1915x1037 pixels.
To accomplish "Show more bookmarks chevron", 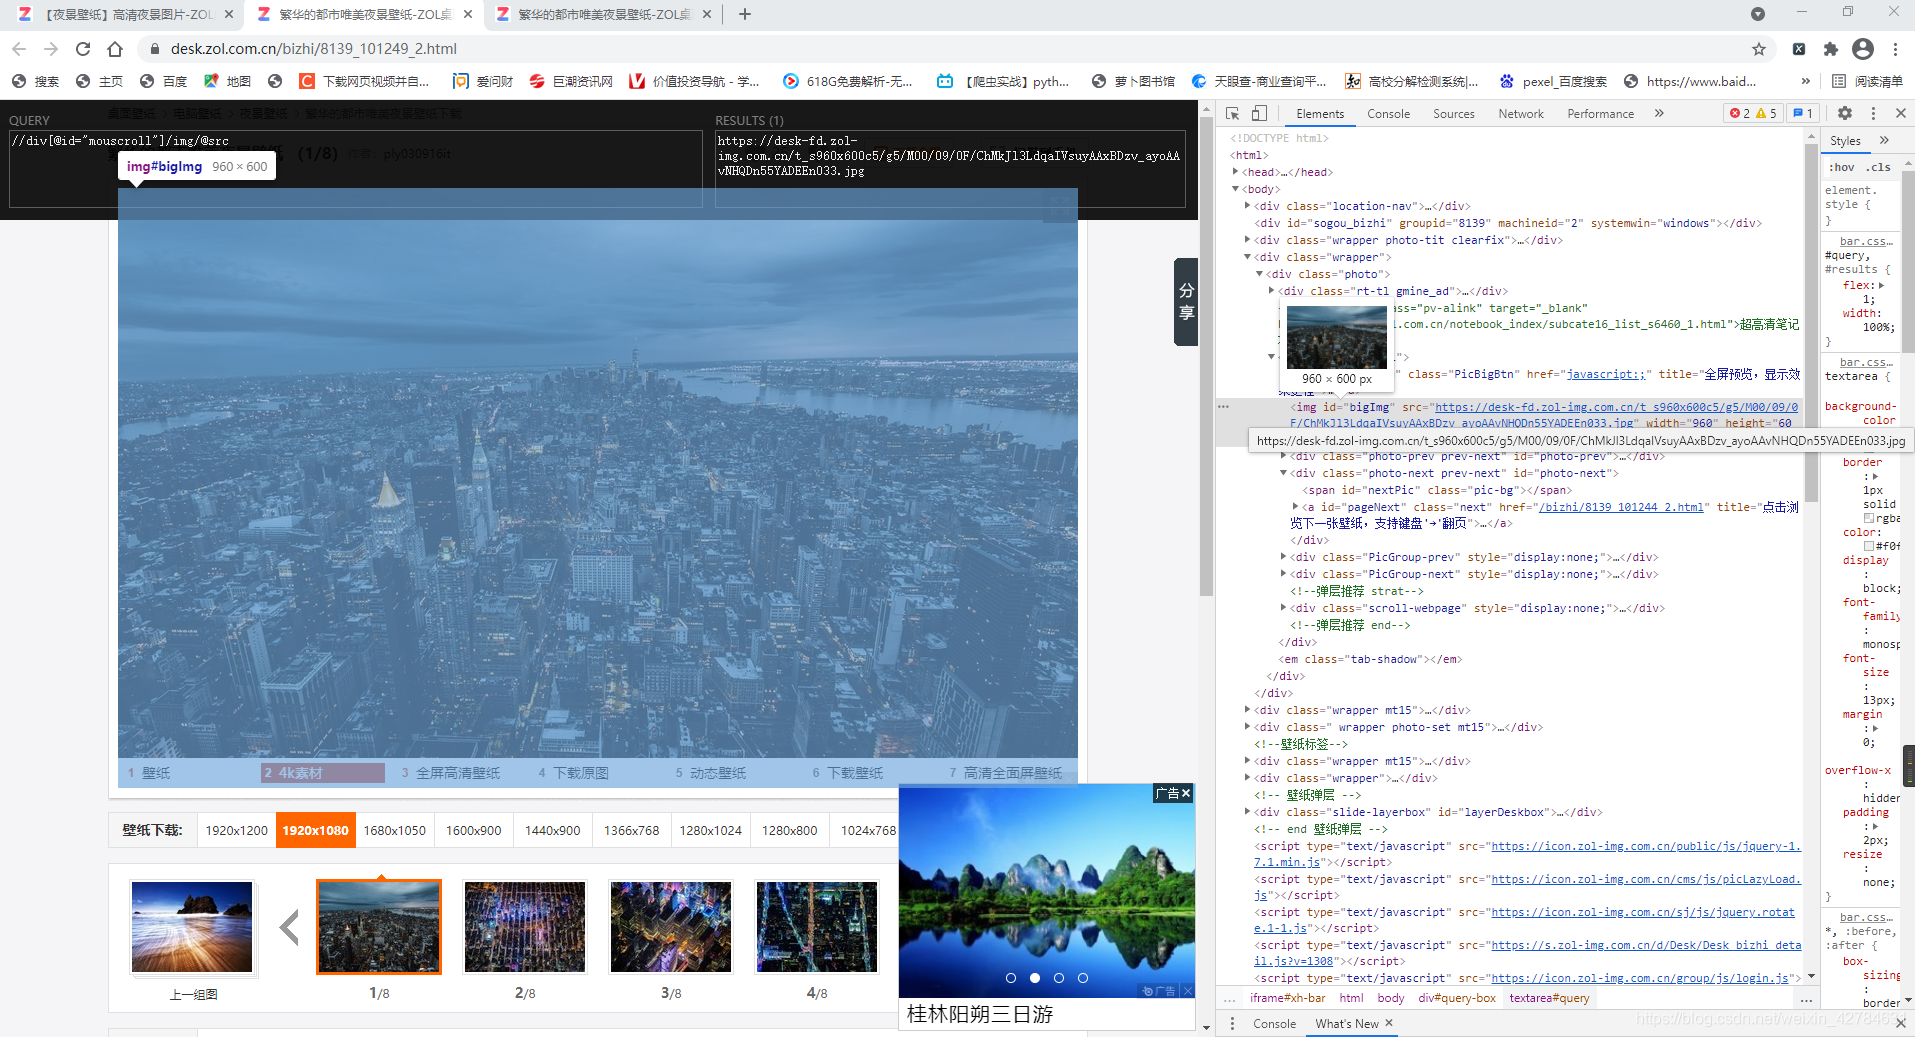I will (x=1805, y=81).
